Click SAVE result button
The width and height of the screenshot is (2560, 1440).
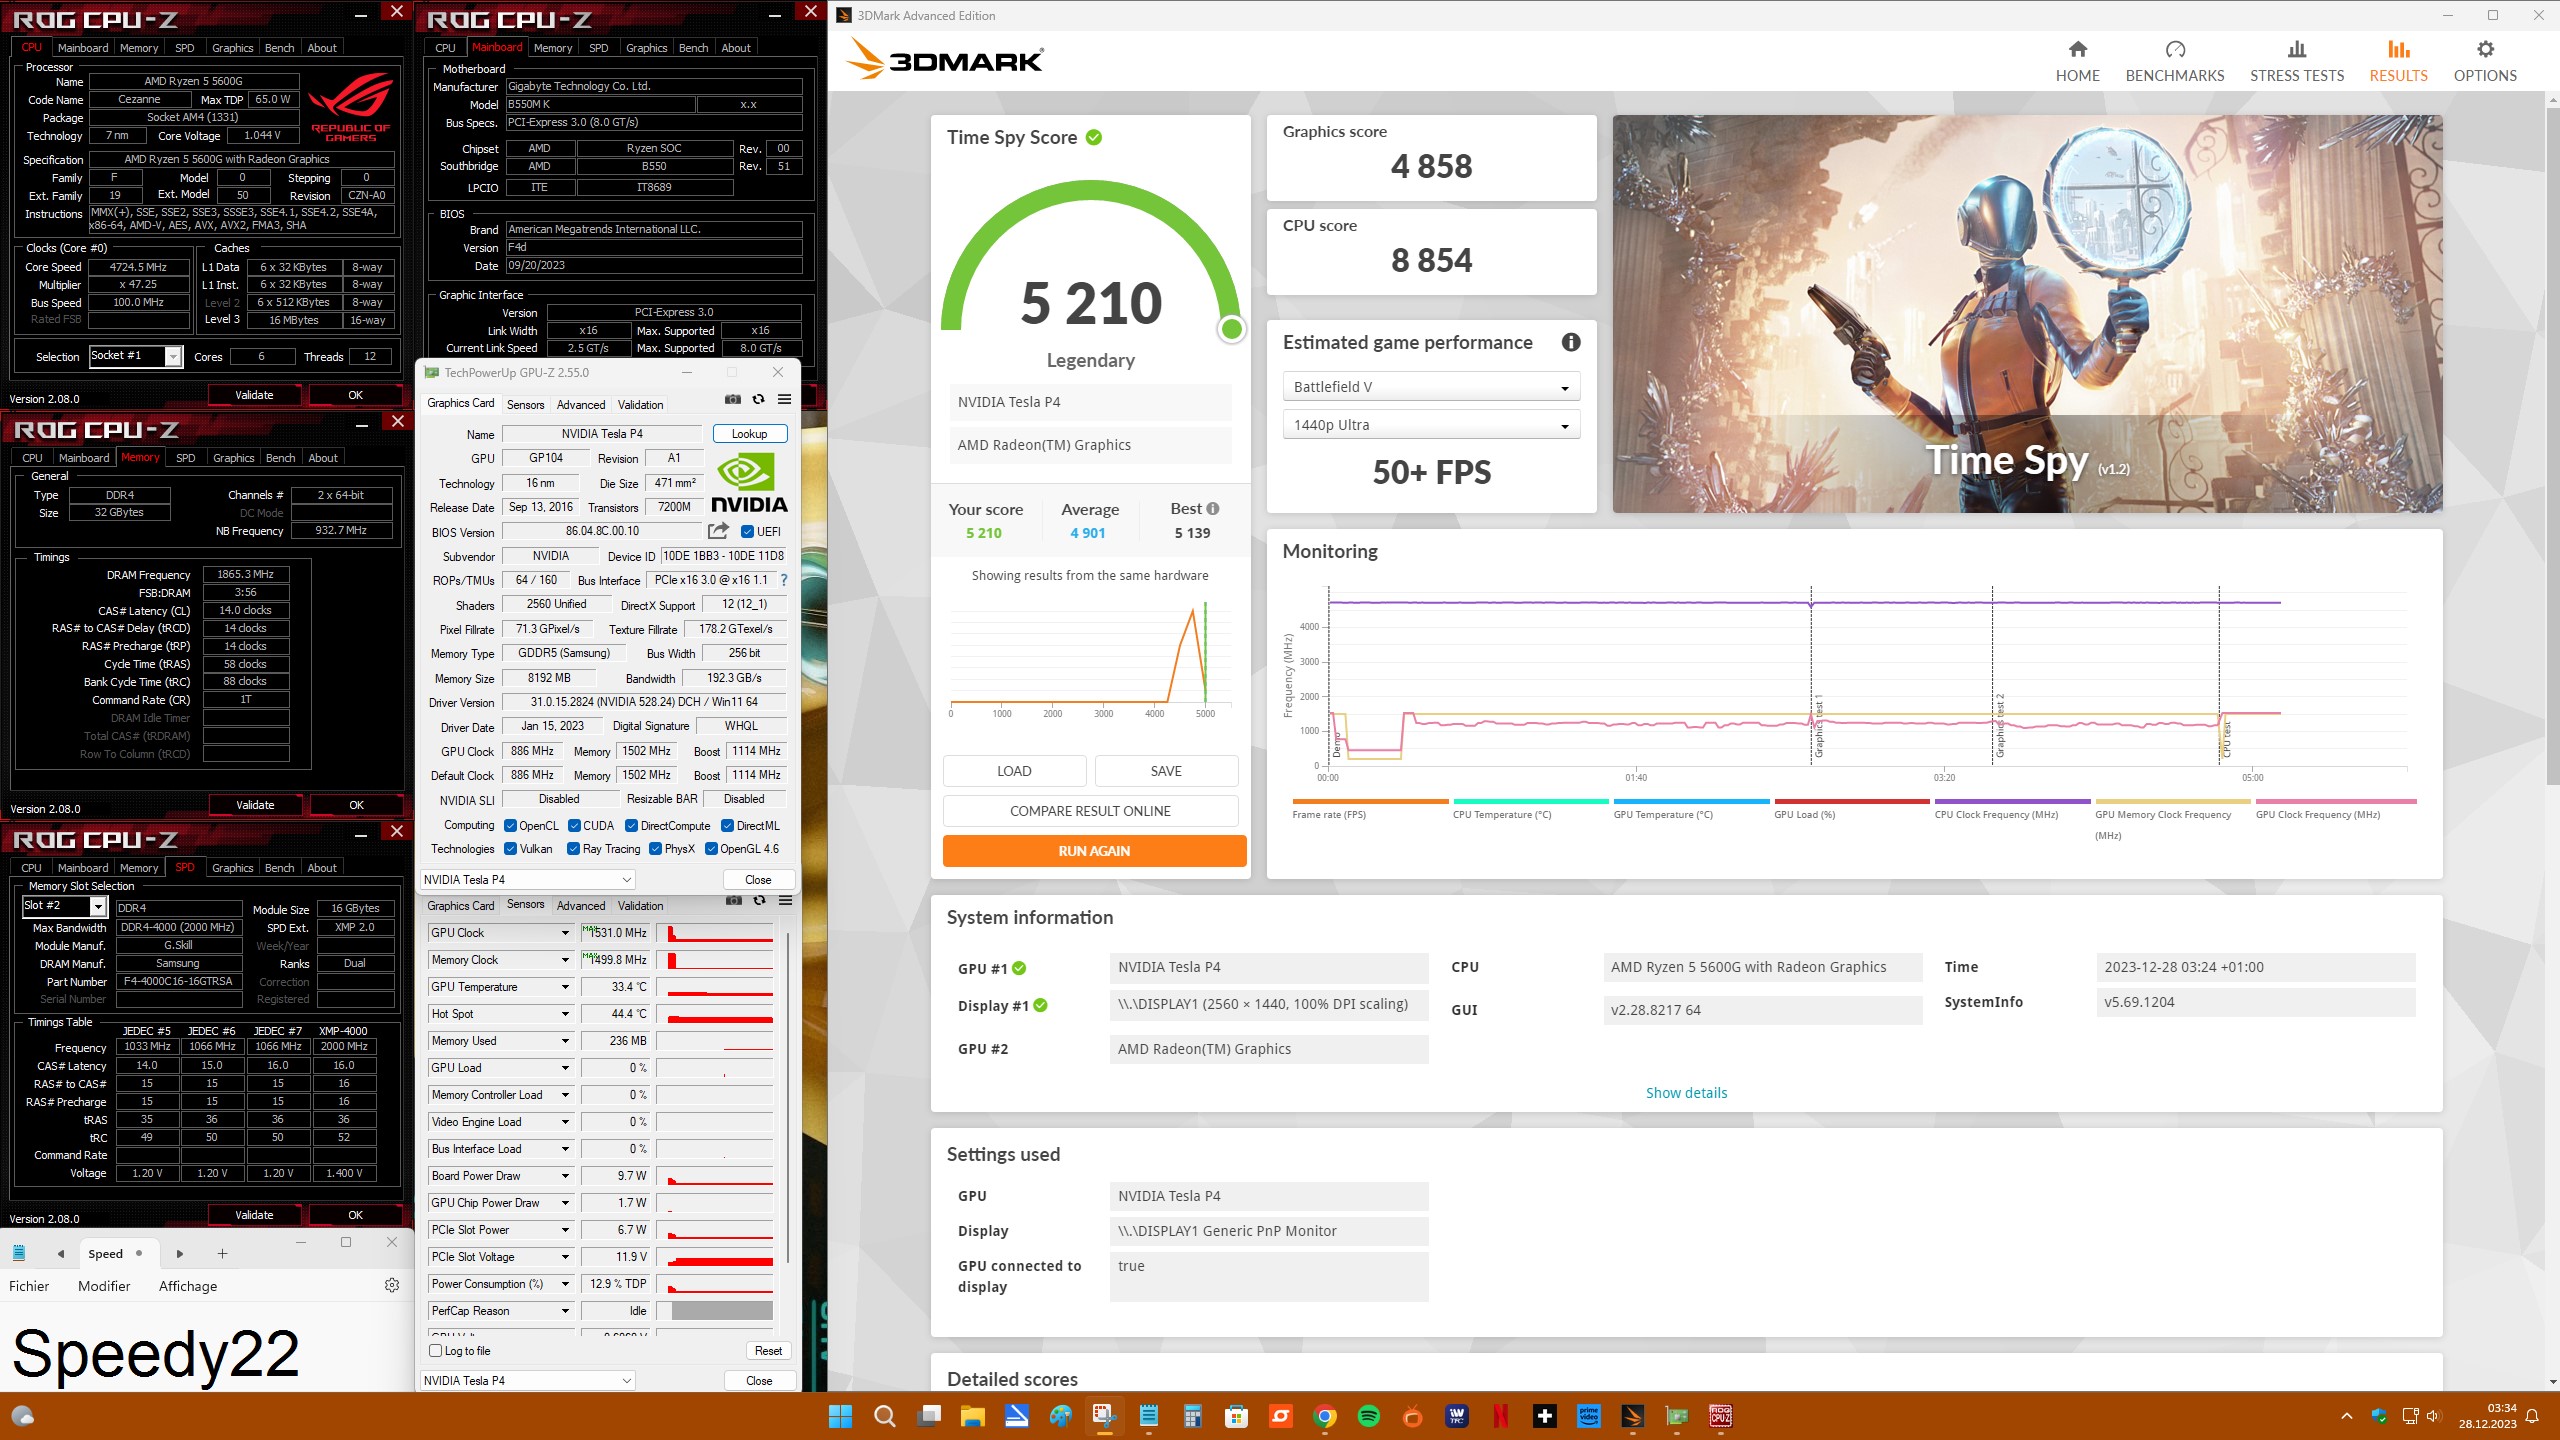(x=1166, y=771)
